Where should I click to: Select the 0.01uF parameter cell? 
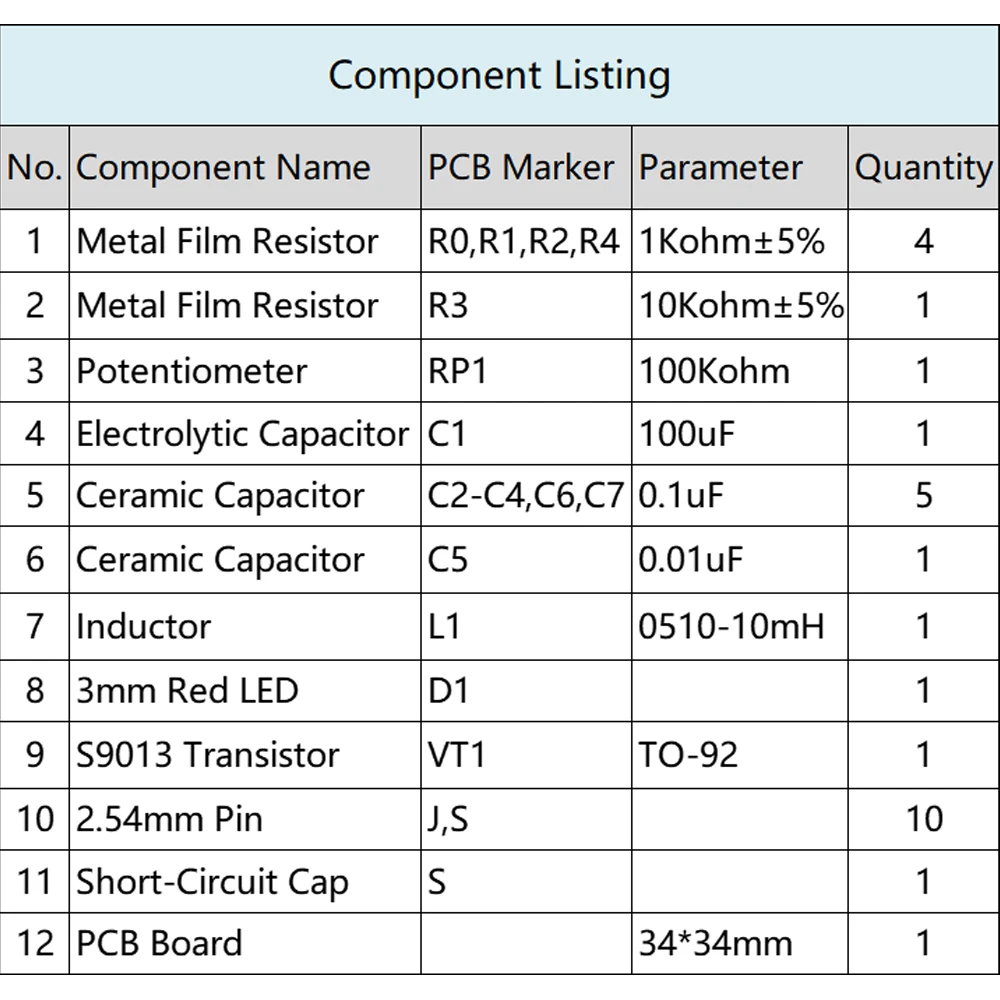point(740,560)
